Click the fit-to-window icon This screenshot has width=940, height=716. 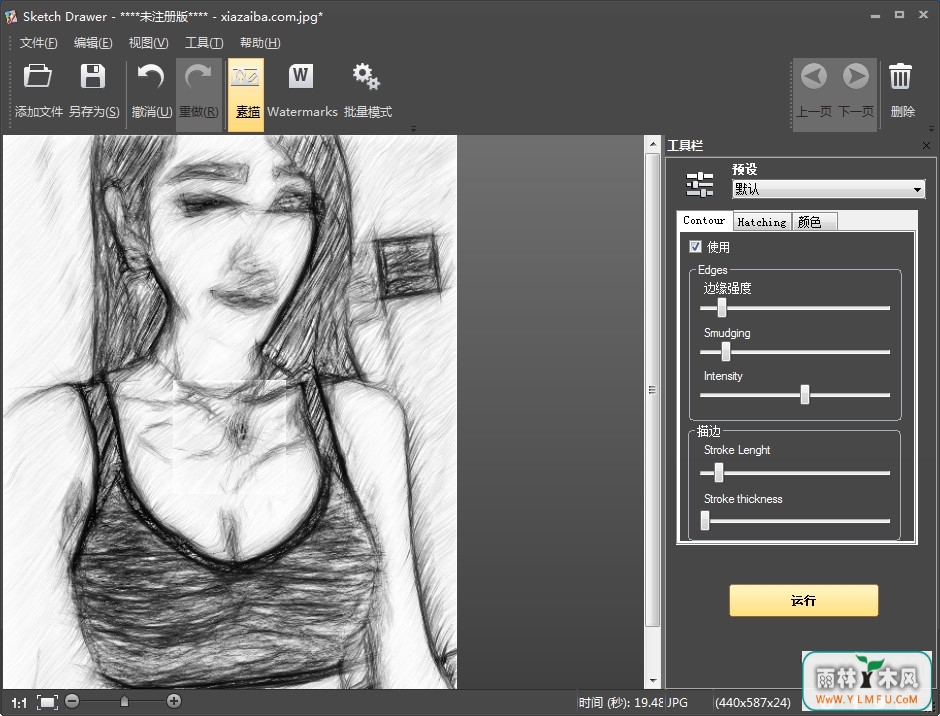pos(47,702)
